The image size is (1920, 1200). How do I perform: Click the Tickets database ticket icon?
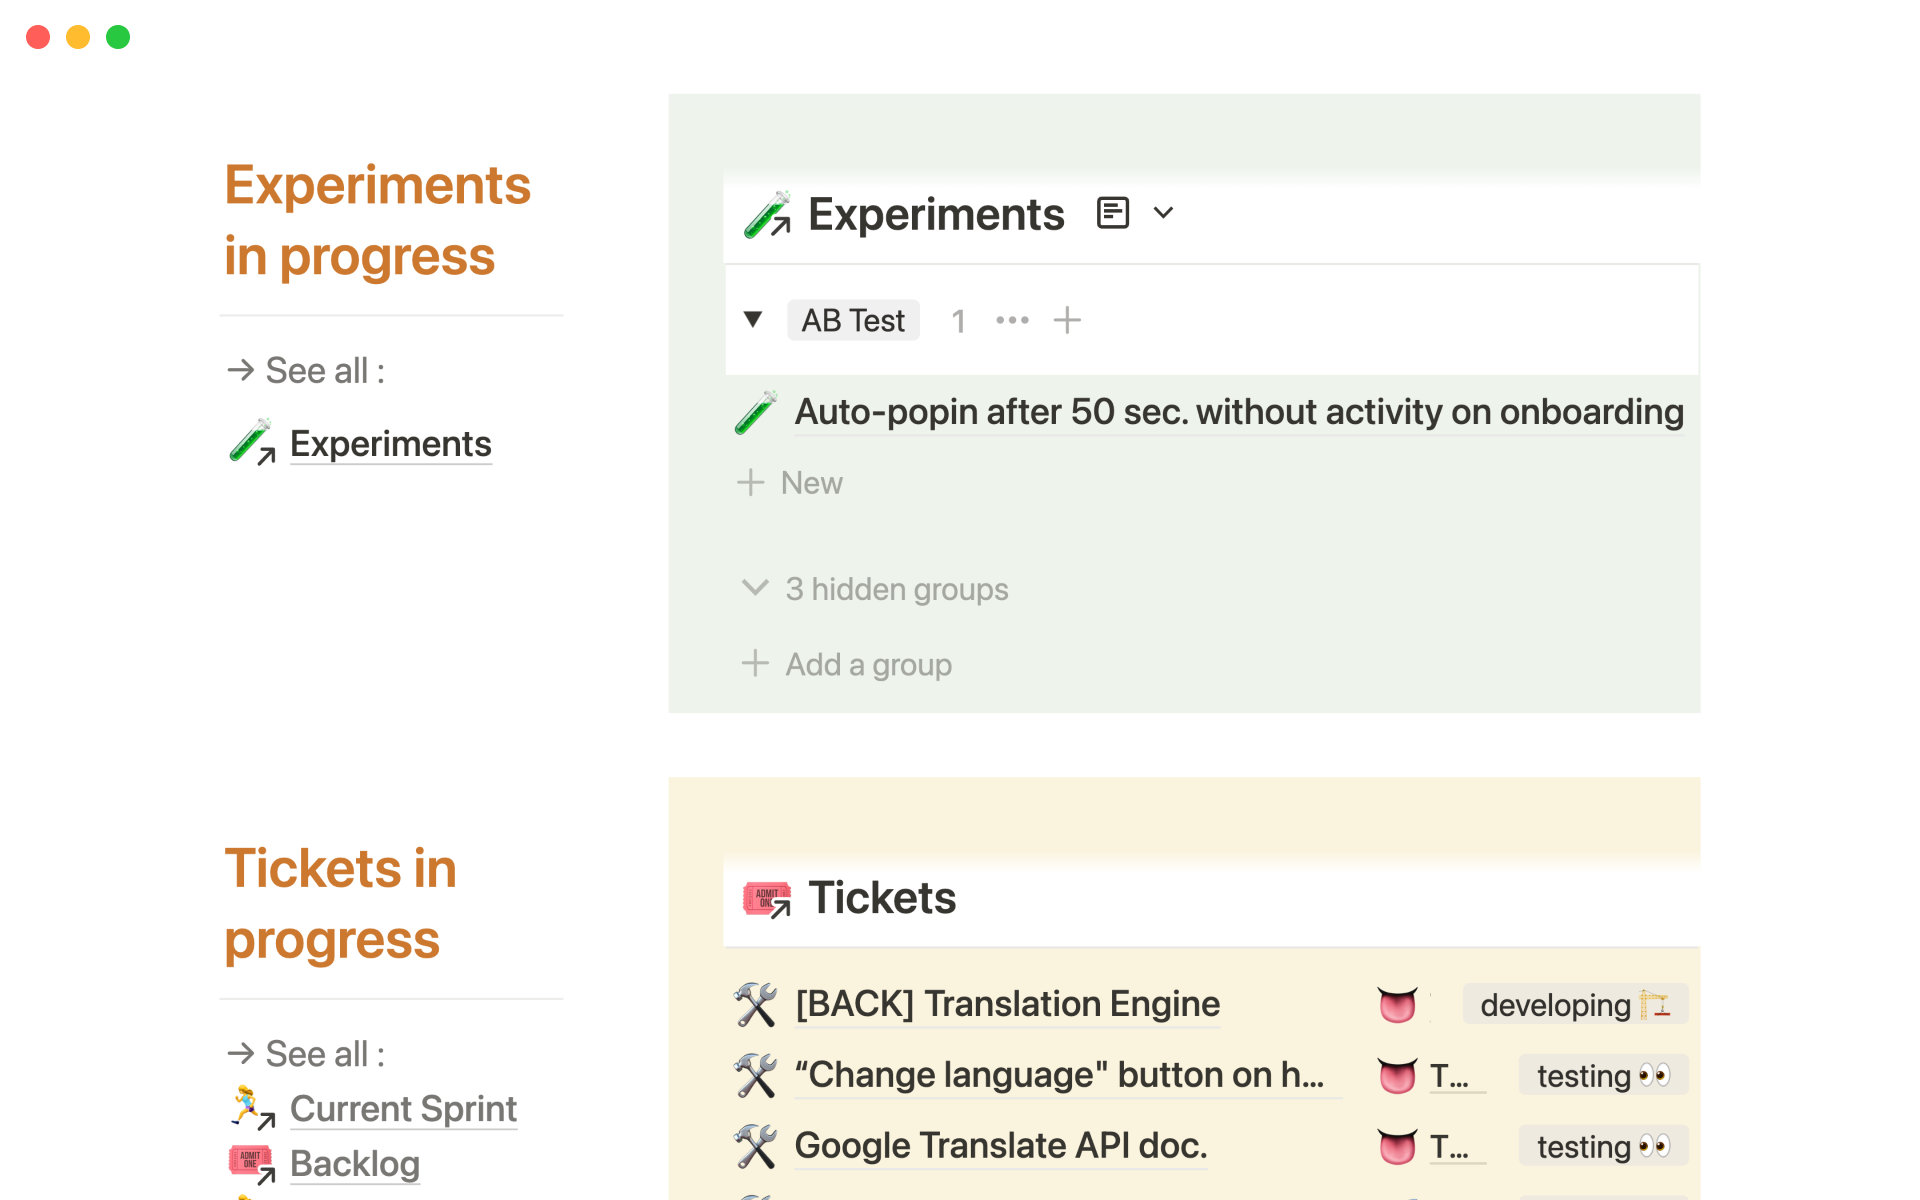pyautogui.click(x=767, y=898)
